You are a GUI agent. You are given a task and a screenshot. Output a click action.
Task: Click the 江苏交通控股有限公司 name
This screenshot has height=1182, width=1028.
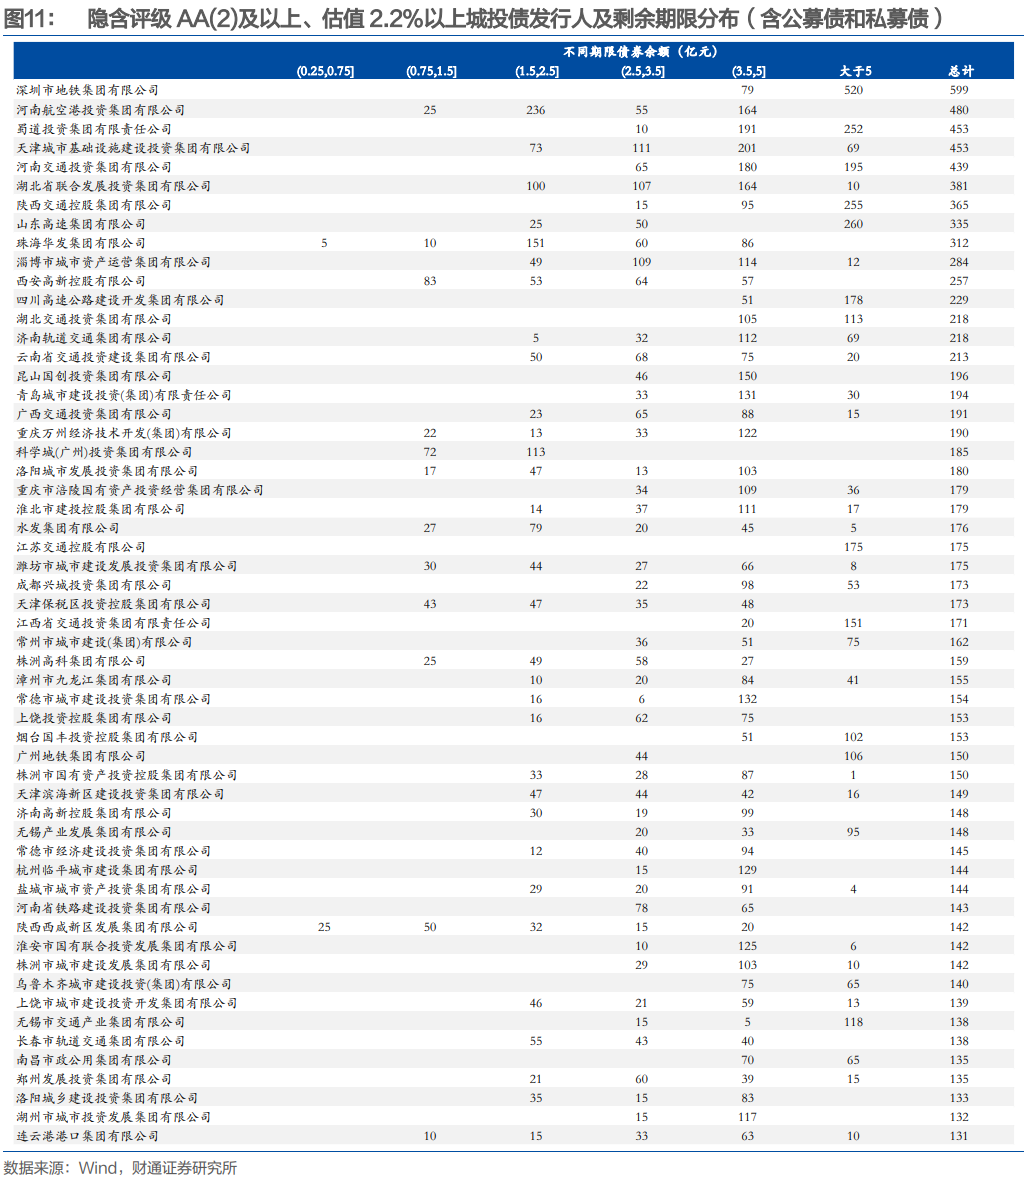(x=81, y=547)
